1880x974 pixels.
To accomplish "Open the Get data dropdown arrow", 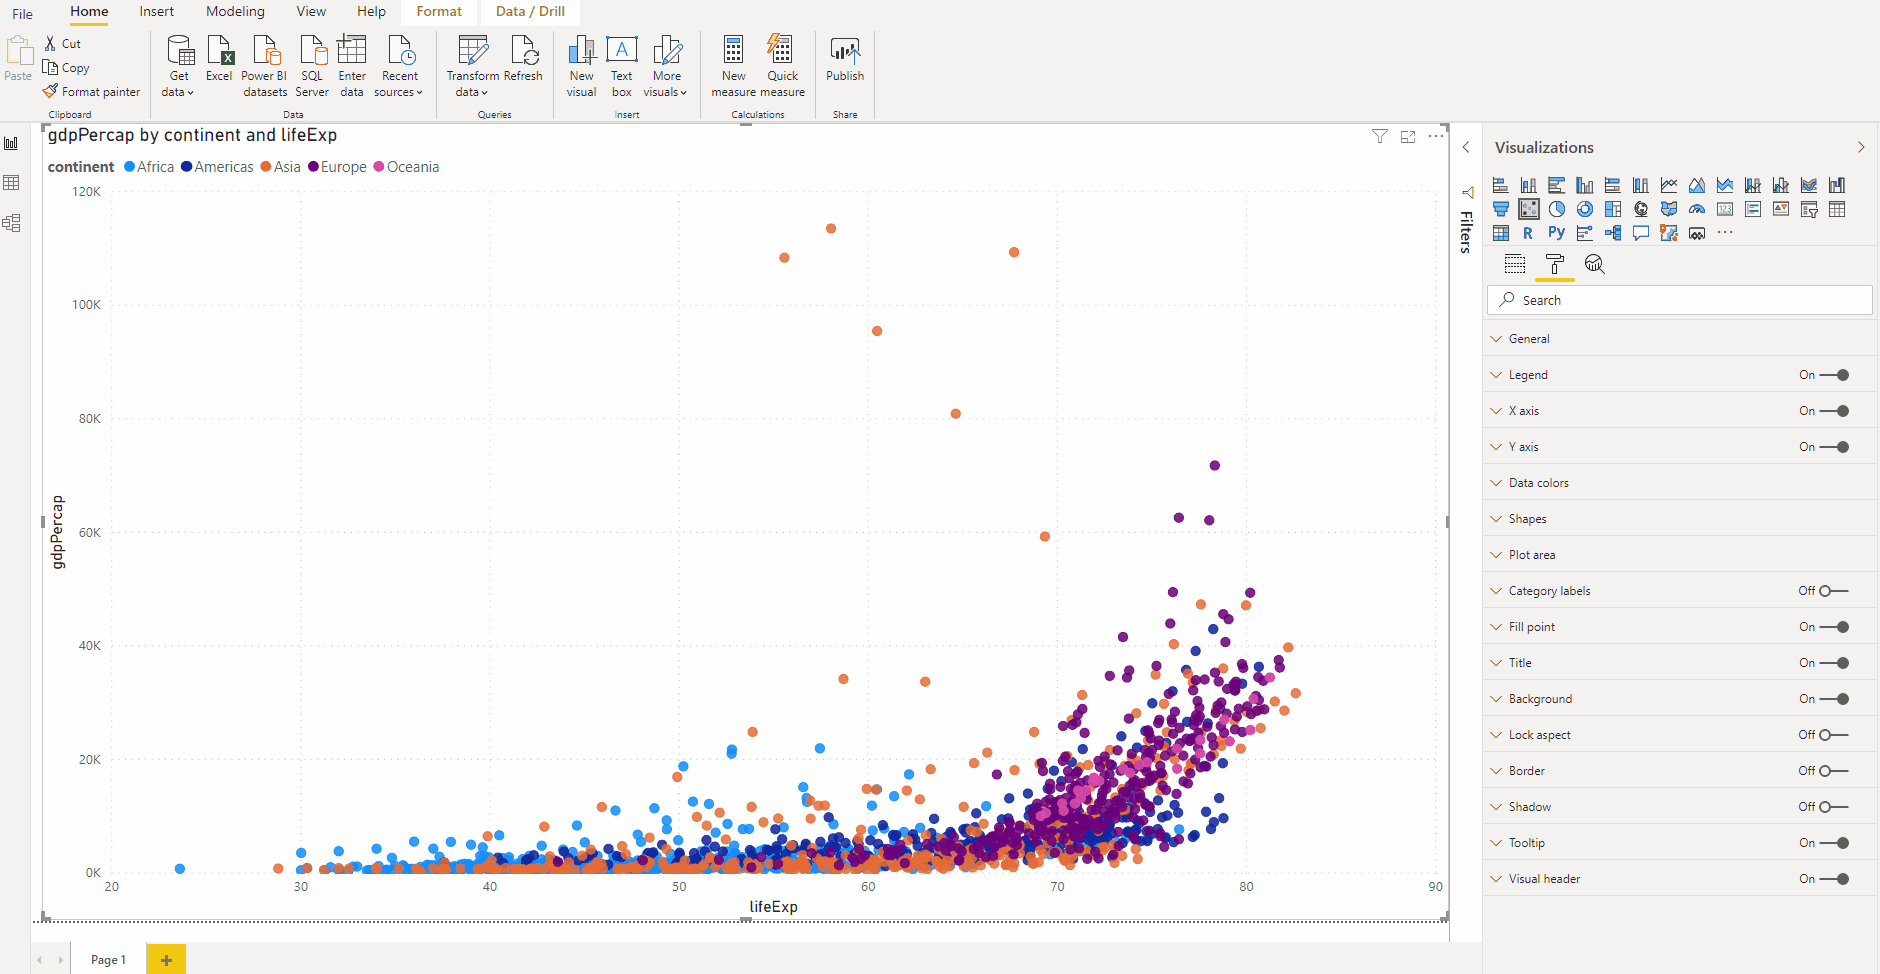I will coord(190,93).
